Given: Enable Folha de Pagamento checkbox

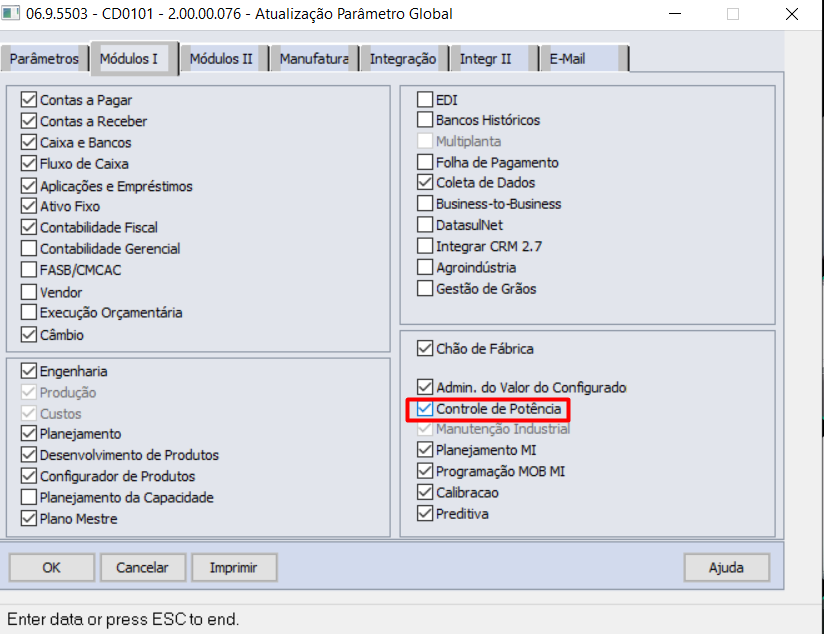Looking at the screenshot, I should [x=425, y=162].
